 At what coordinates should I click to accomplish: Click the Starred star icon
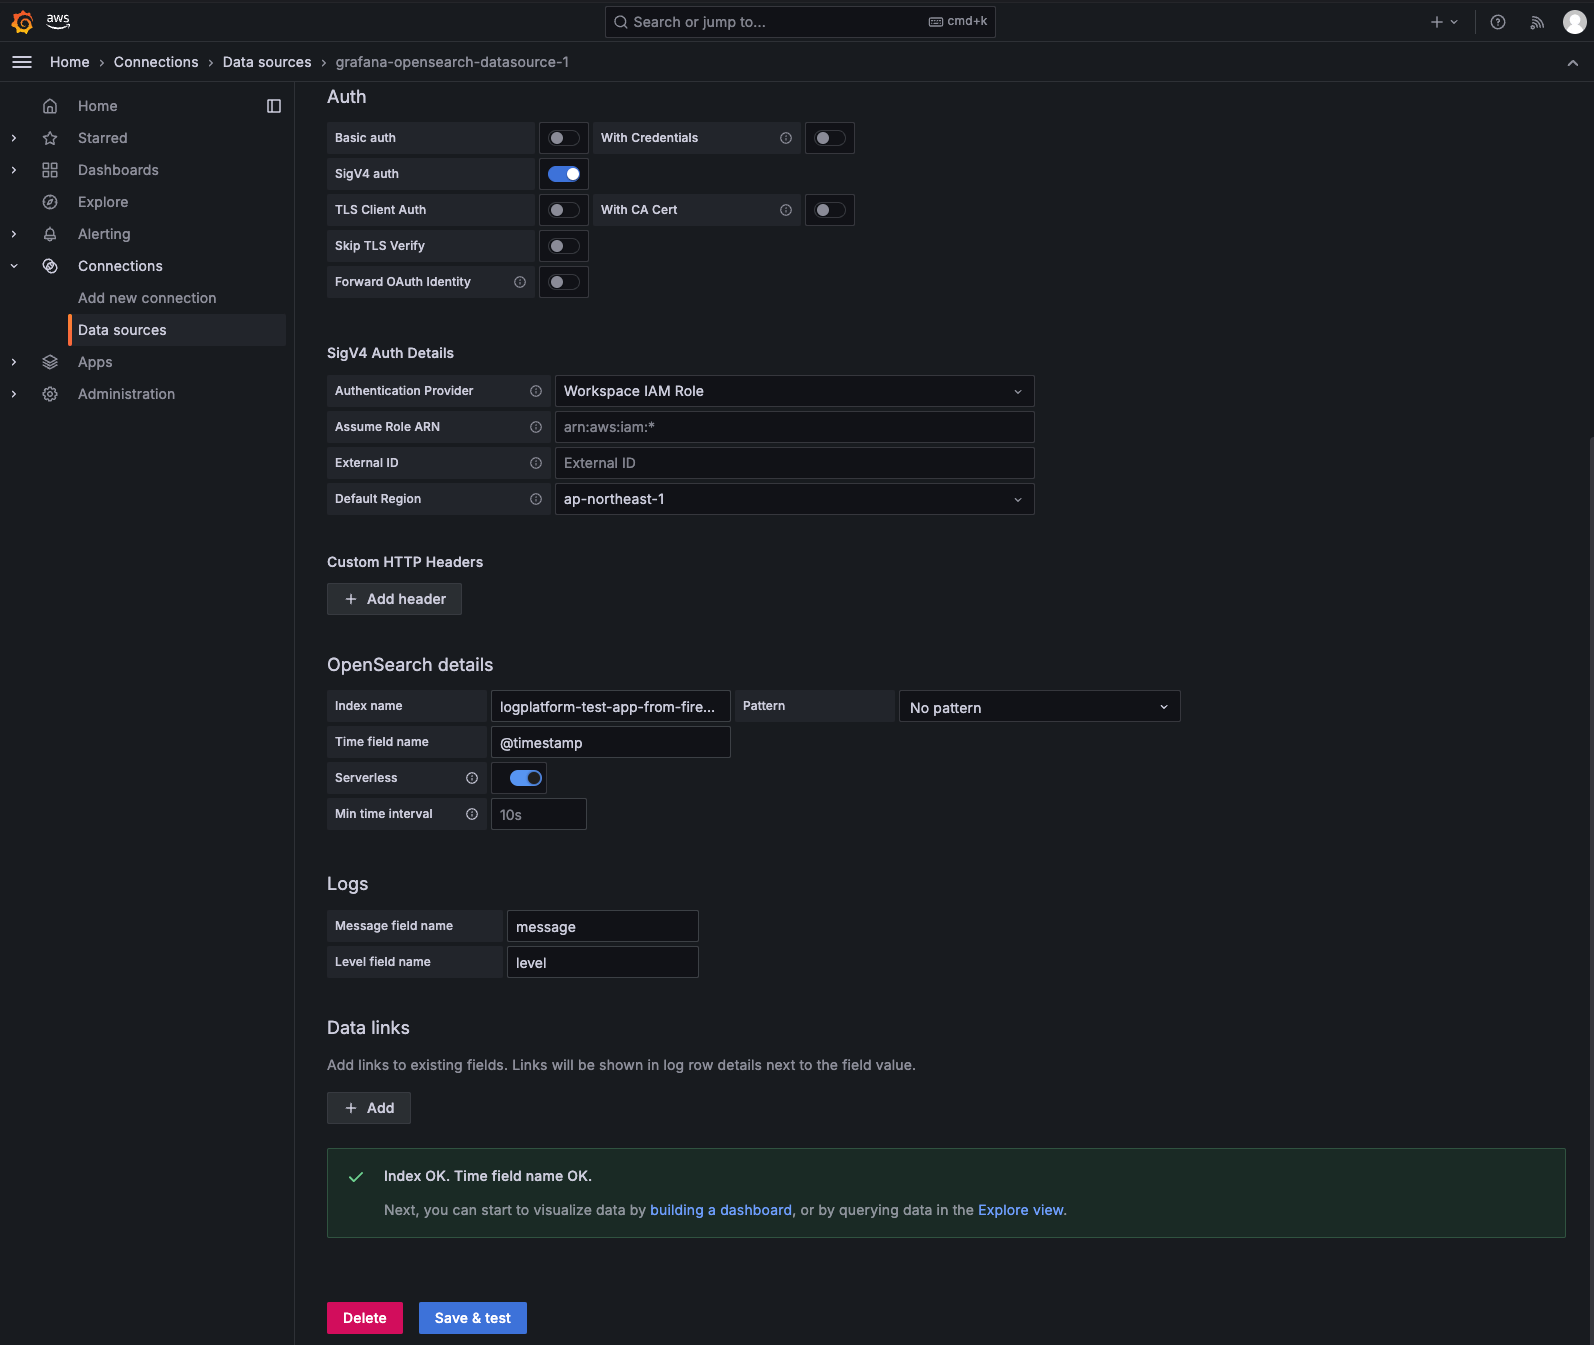point(50,138)
